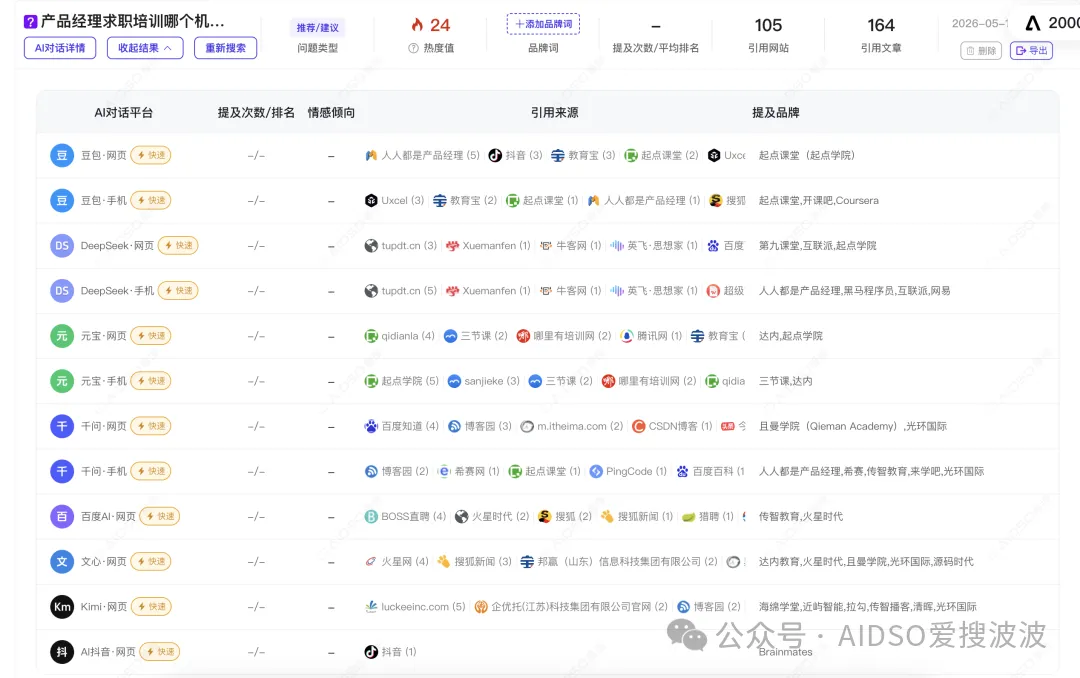Click the flame heat icon
Image resolution: width=1080 pixels, height=678 pixels.
pos(417,25)
